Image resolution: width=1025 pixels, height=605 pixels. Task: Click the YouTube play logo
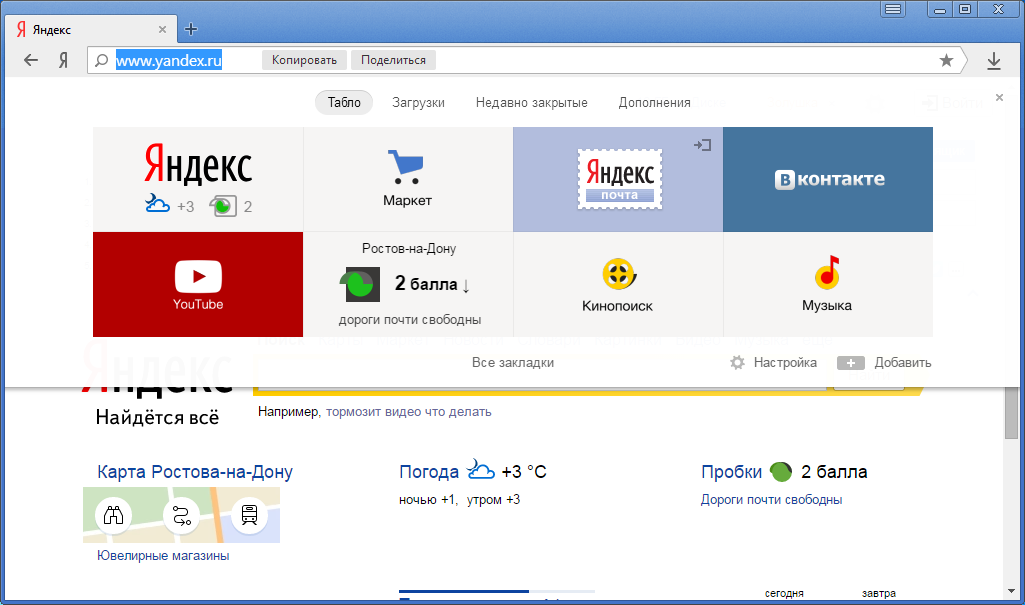tap(198, 276)
